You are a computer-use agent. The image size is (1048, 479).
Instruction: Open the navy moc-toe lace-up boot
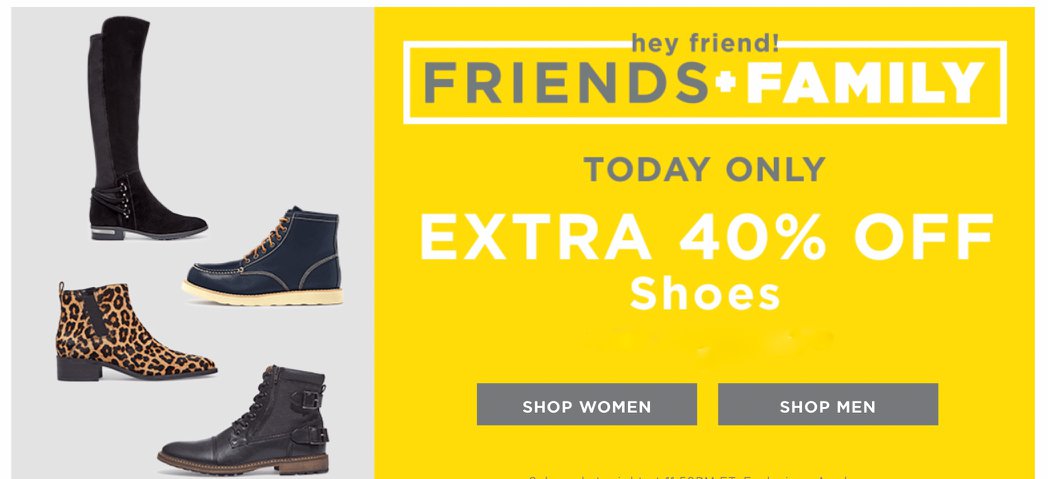(263, 256)
